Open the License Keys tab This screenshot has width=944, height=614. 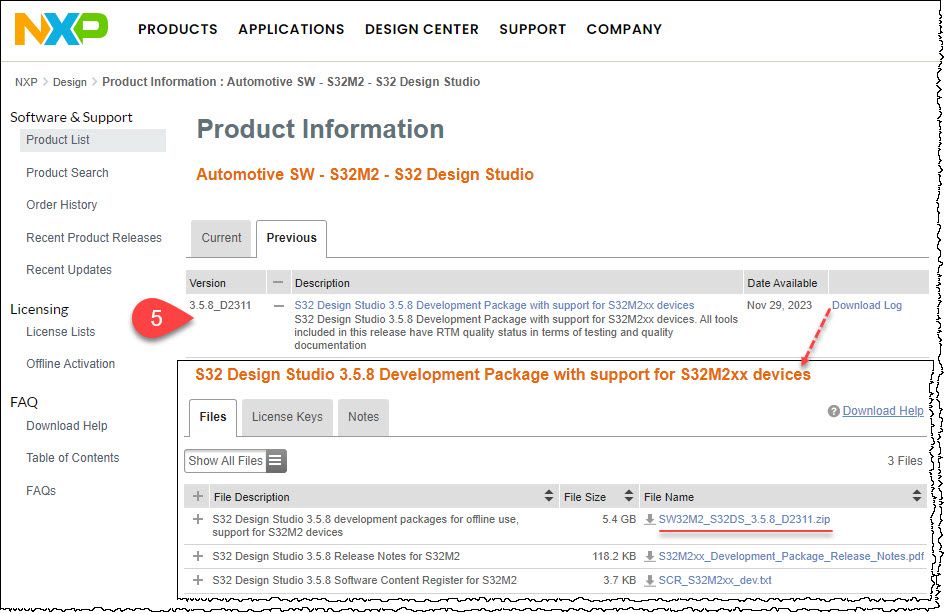[287, 417]
